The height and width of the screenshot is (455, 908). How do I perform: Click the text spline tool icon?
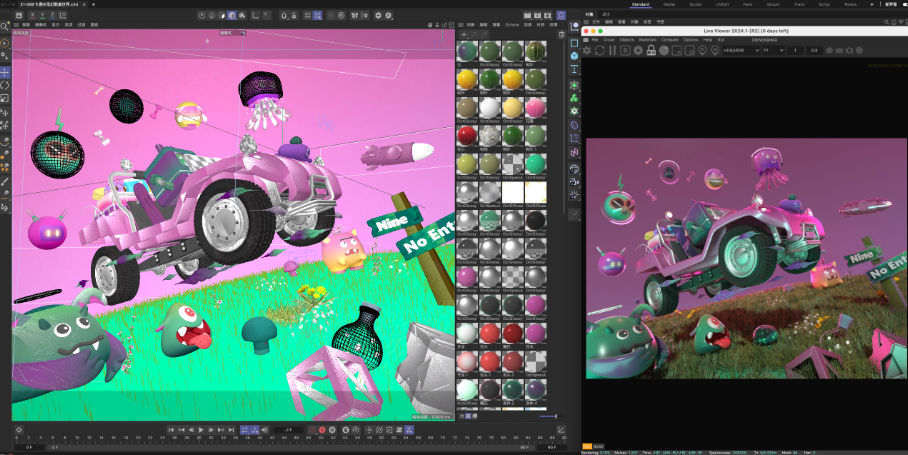click(x=574, y=70)
